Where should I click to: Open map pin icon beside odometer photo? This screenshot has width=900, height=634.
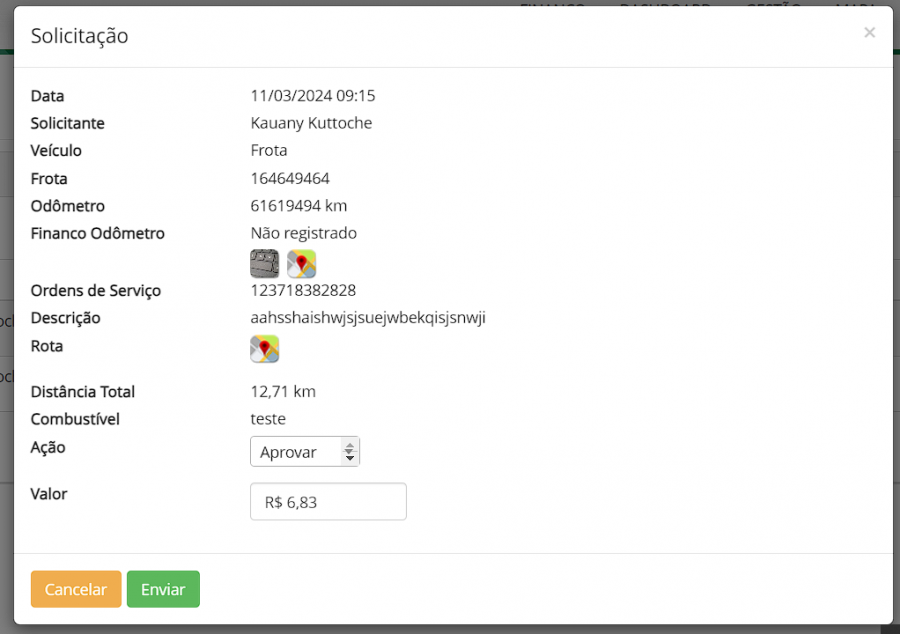coord(301,264)
